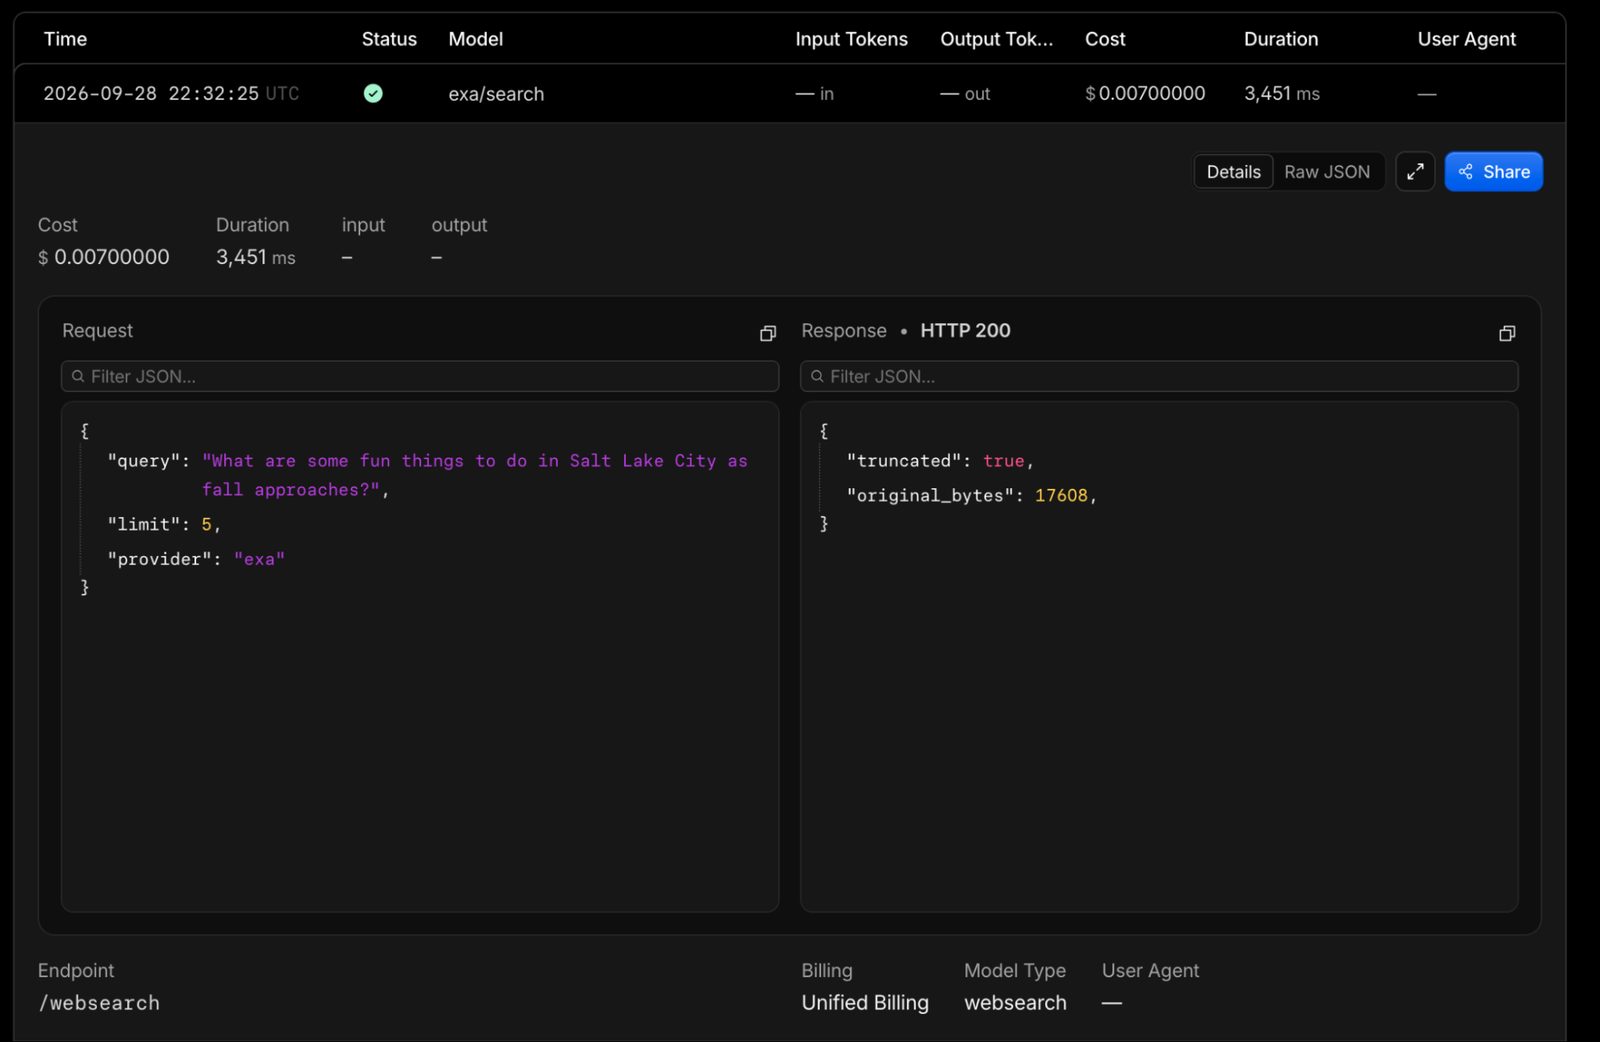Click search icon in Request filter
1600x1042 pixels.
click(x=78, y=377)
